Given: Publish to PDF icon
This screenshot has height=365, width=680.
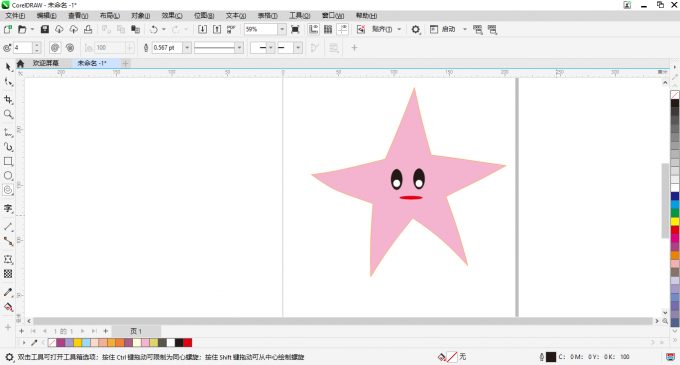Looking at the screenshot, I should point(231,29).
